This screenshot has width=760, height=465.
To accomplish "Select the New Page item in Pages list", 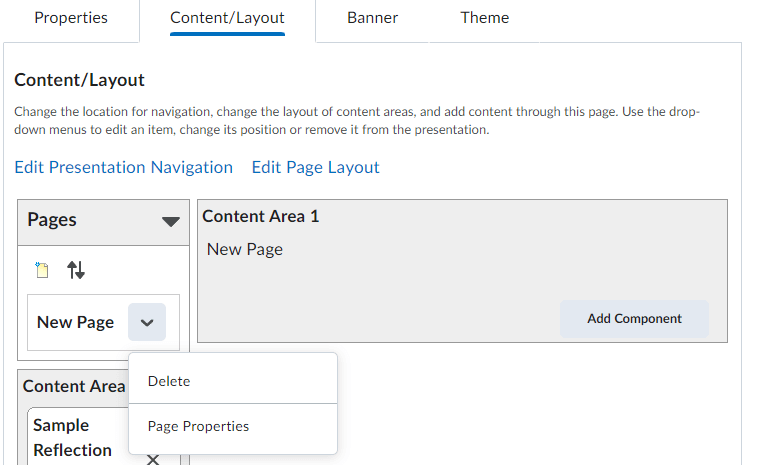I will 75,322.
